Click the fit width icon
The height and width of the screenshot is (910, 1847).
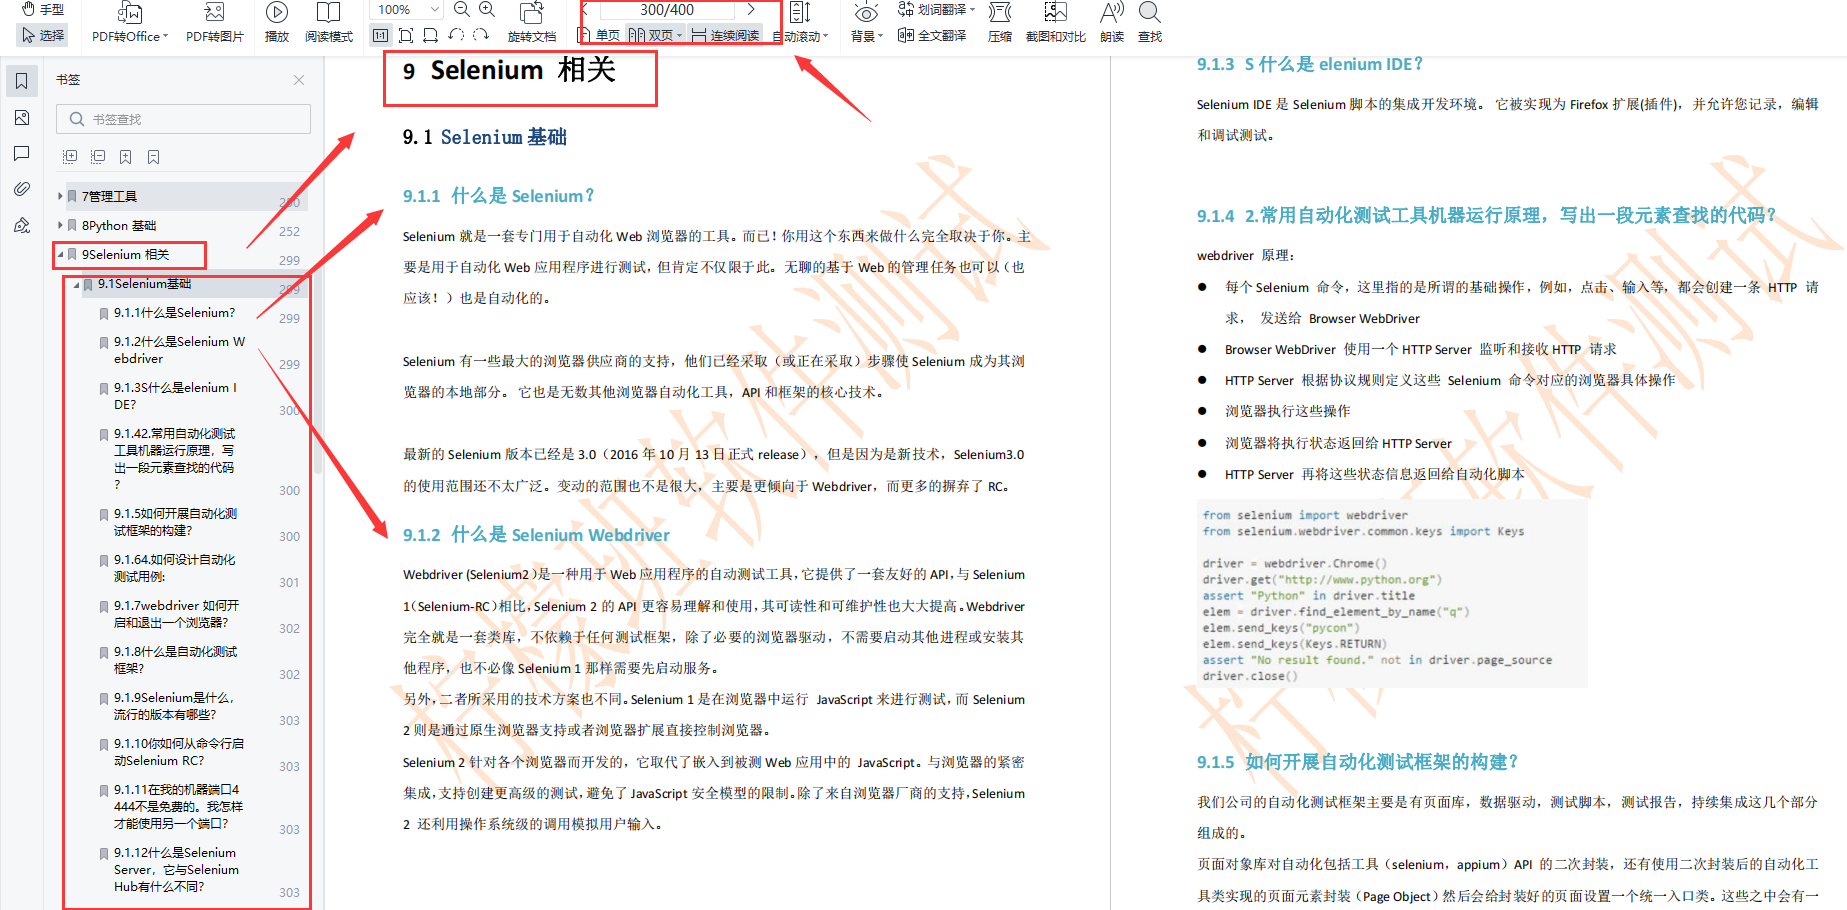431,35
